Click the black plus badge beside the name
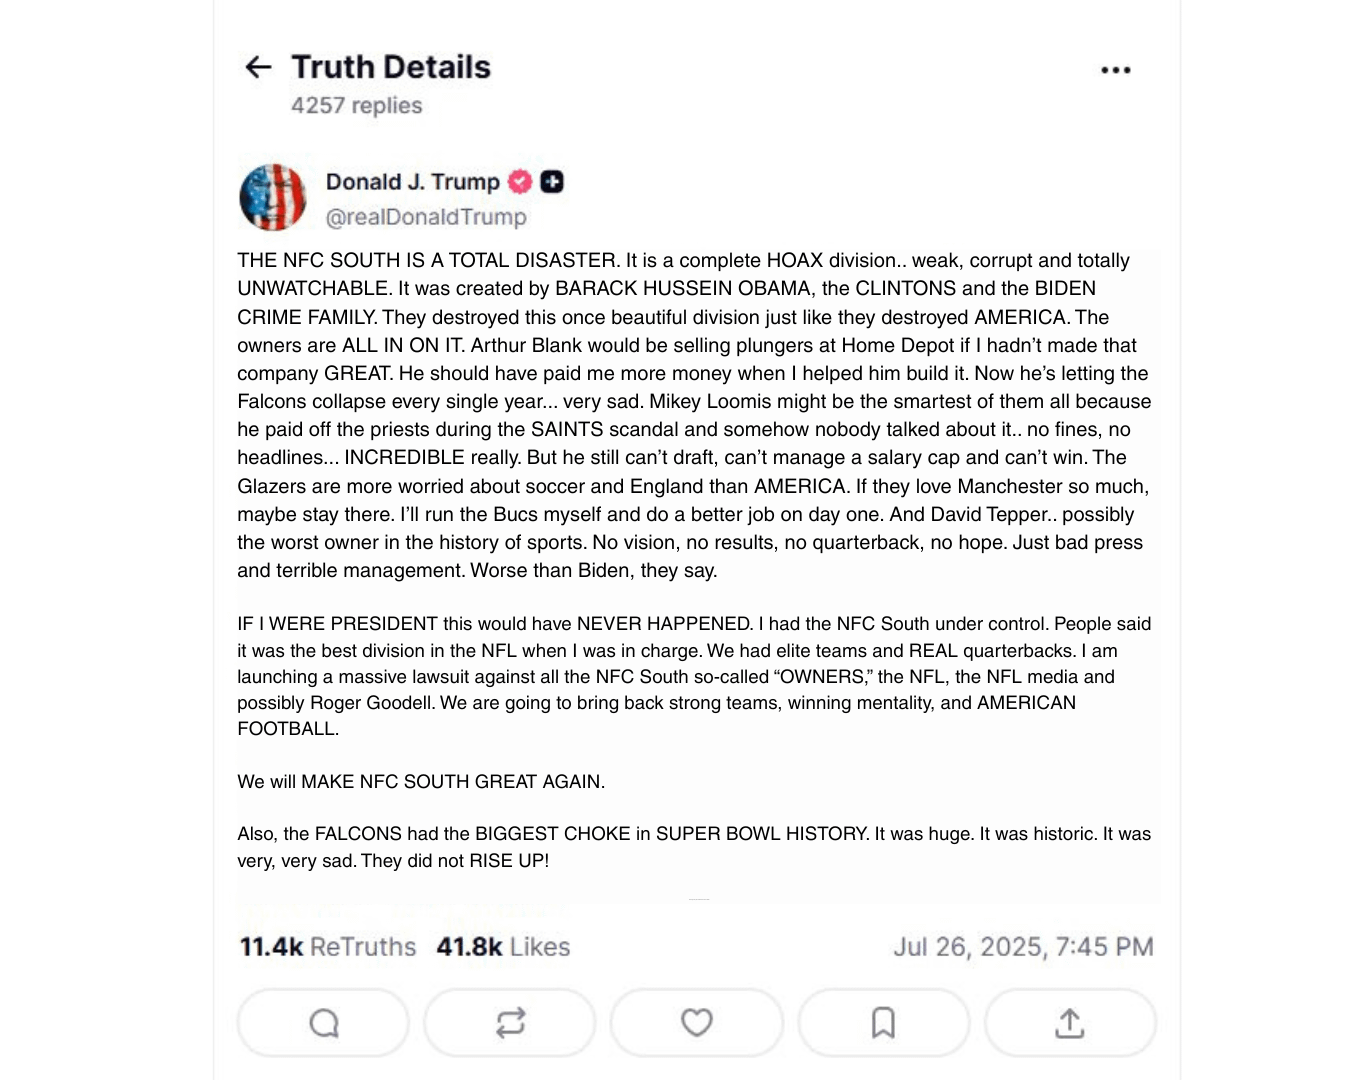 pyautogui.click(x=552, y=182)
